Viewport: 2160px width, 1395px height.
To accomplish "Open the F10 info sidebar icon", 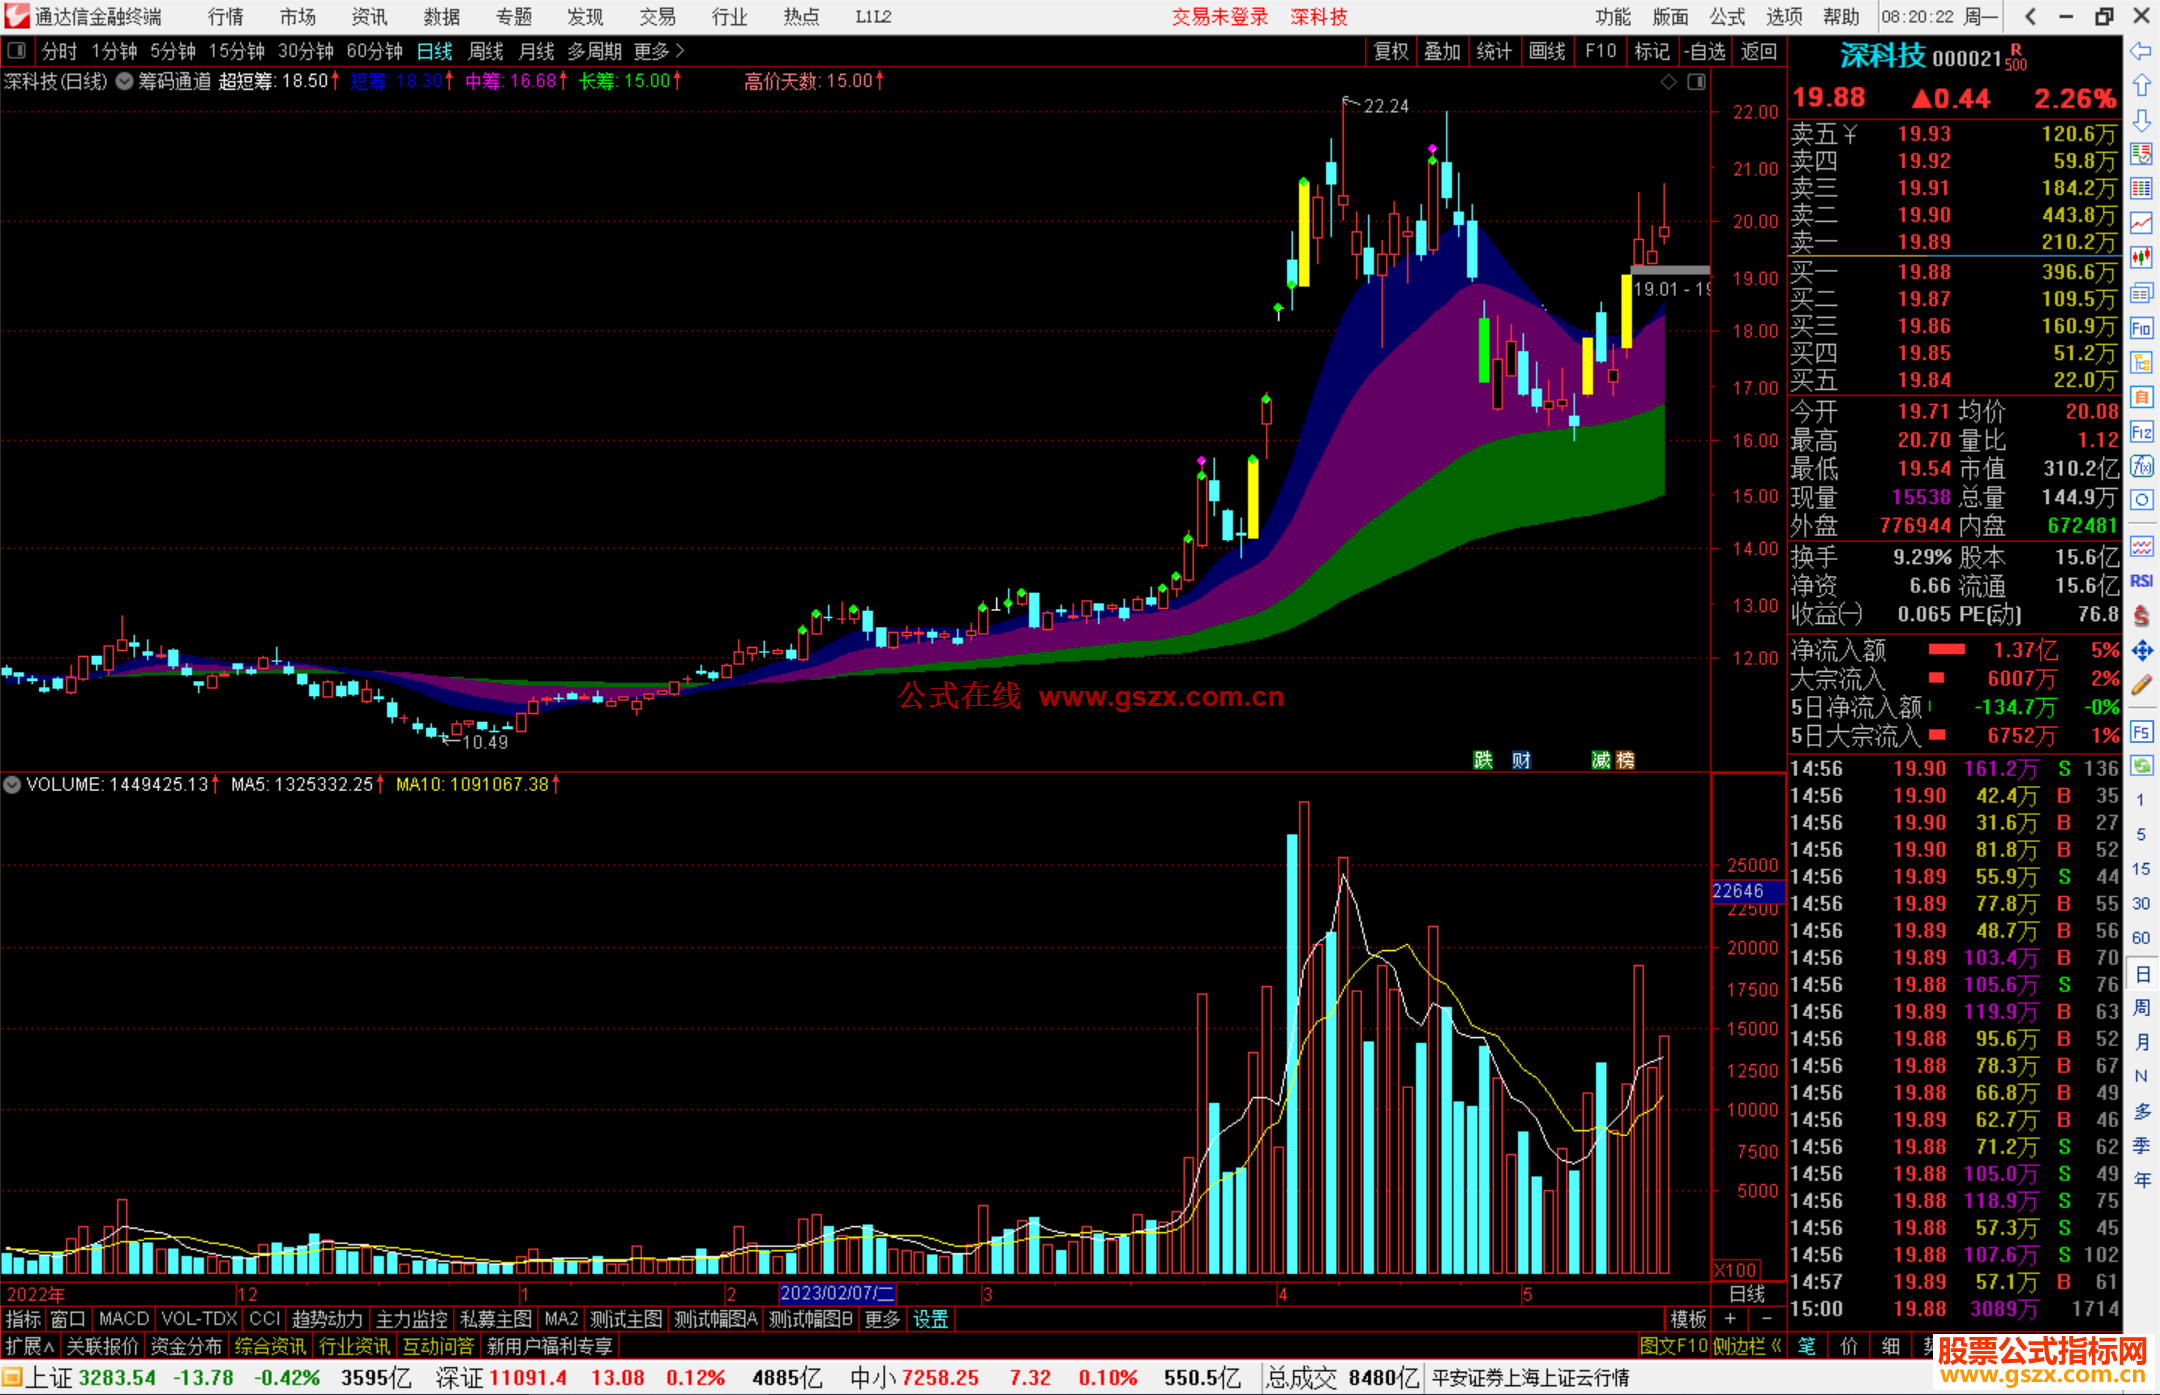I will [x=2141, y=328].
